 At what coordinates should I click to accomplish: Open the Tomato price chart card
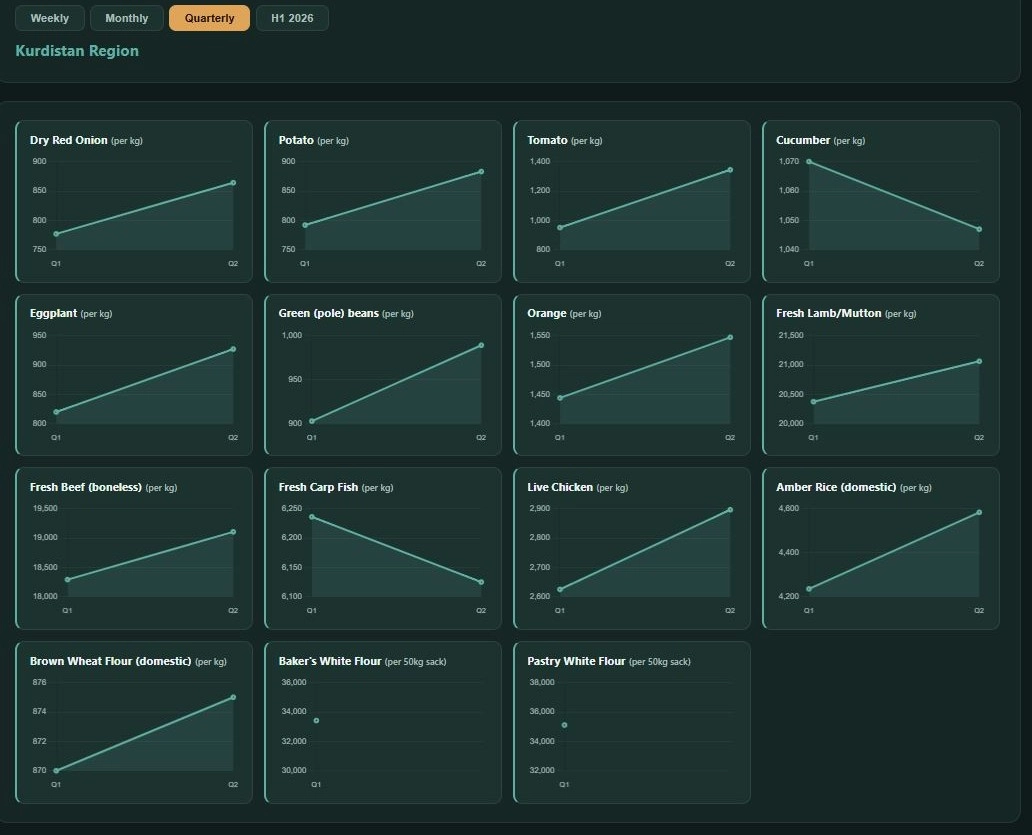pos(632,201)
